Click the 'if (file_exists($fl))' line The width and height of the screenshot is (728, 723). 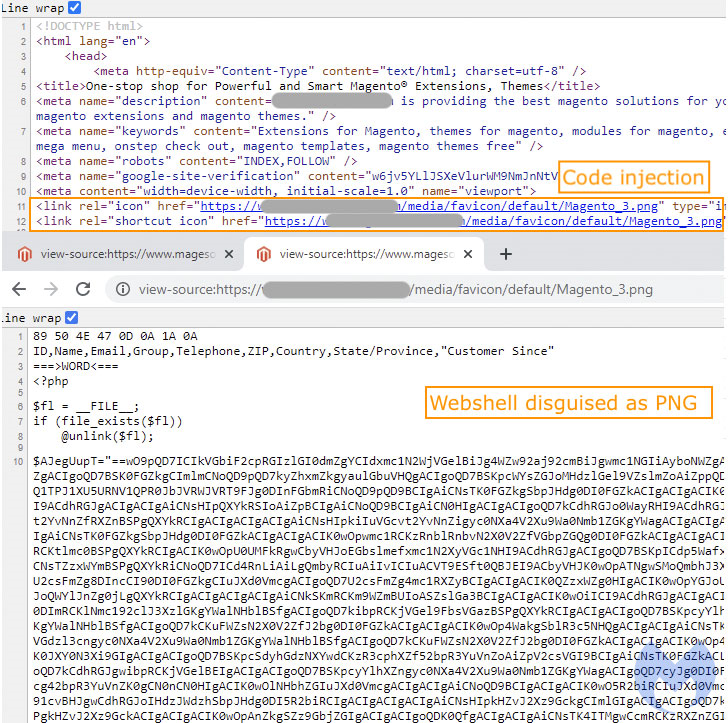tap(108, 421)
